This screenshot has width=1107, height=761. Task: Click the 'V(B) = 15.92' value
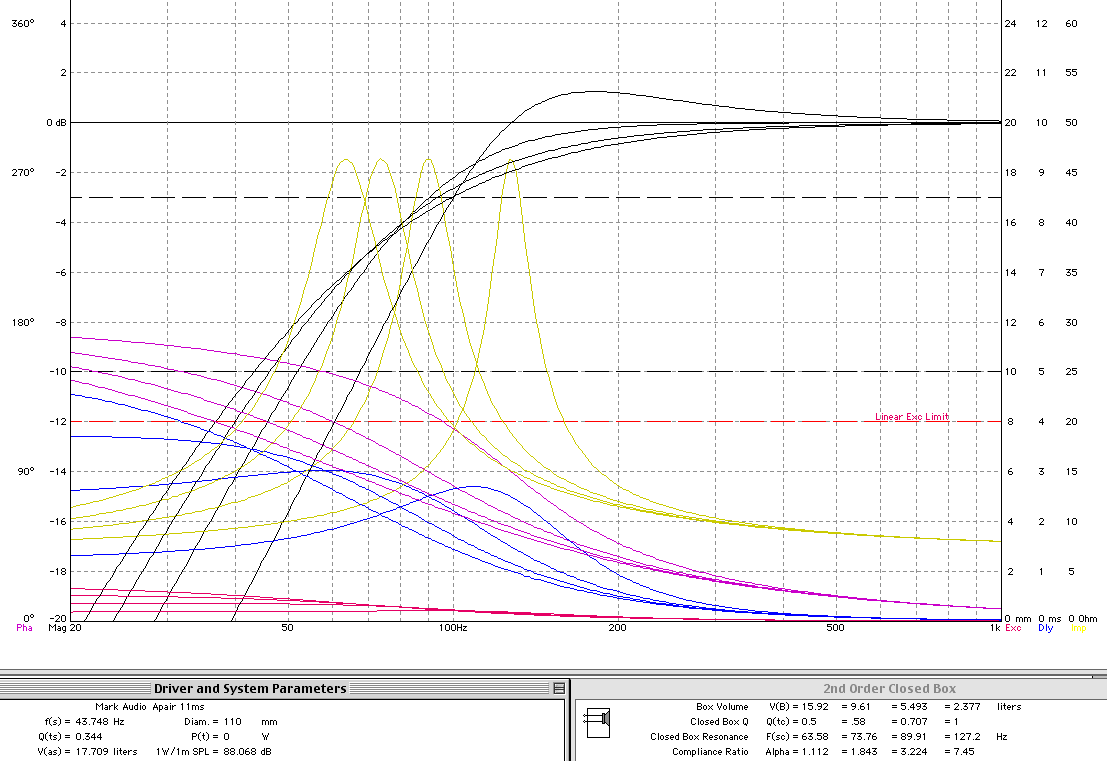click(x=798, y=707)
